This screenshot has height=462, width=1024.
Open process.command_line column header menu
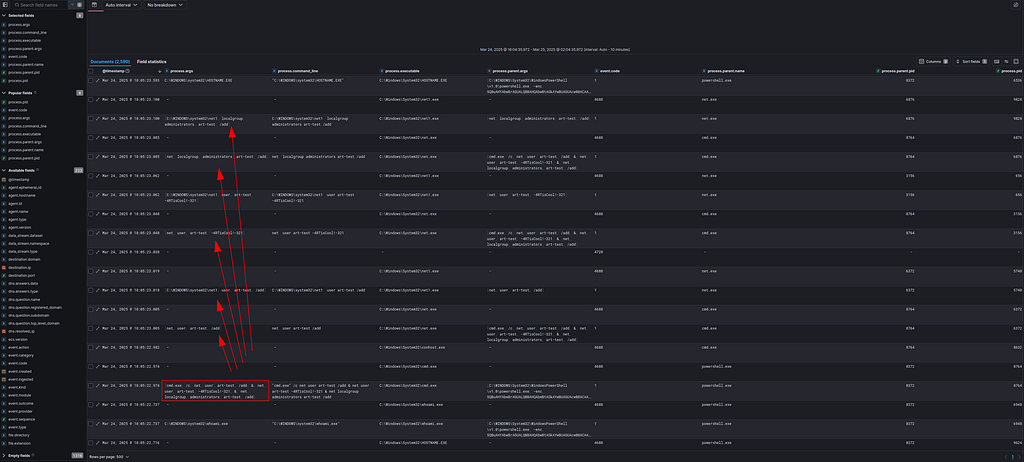coord(298,71)
